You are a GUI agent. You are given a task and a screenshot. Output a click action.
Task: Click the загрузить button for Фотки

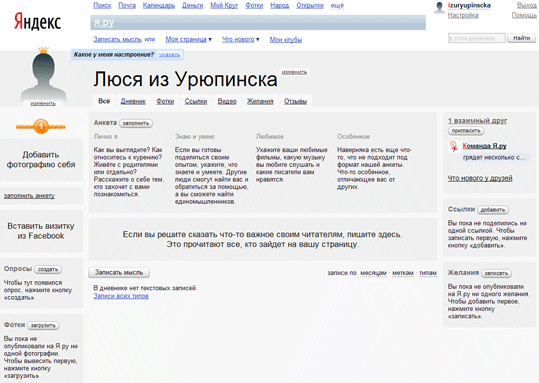[x=43, y=326]
